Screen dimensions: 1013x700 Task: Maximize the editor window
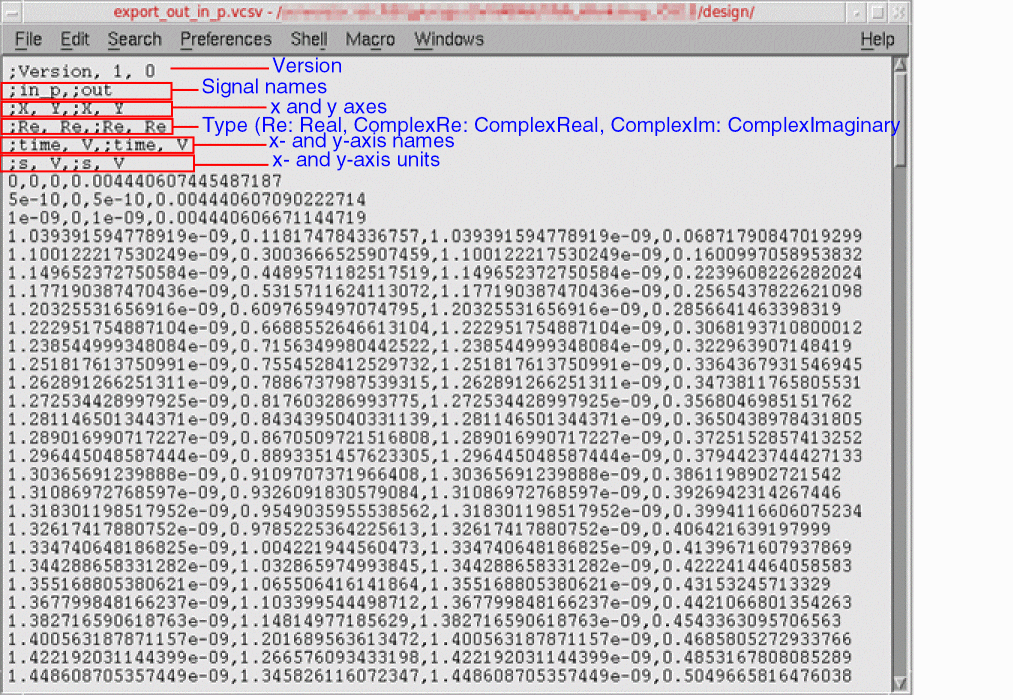click(x=877, y=13)
